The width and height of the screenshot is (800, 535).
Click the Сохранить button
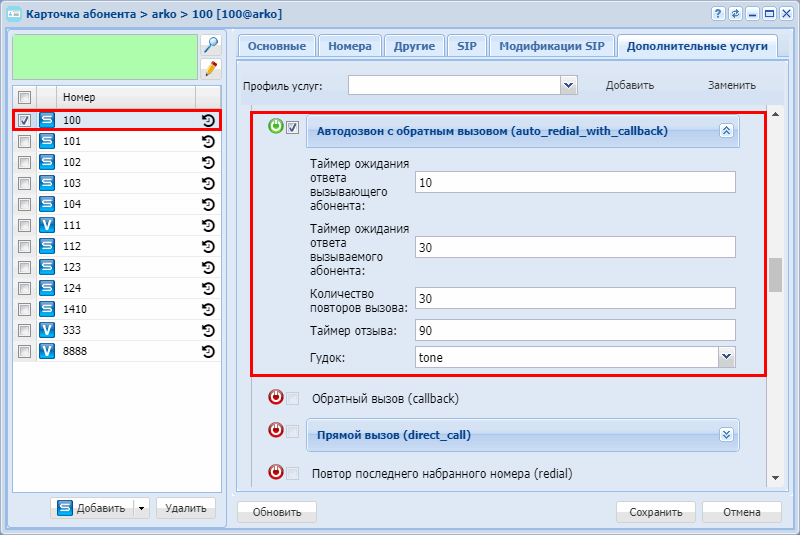pos(656,512)
